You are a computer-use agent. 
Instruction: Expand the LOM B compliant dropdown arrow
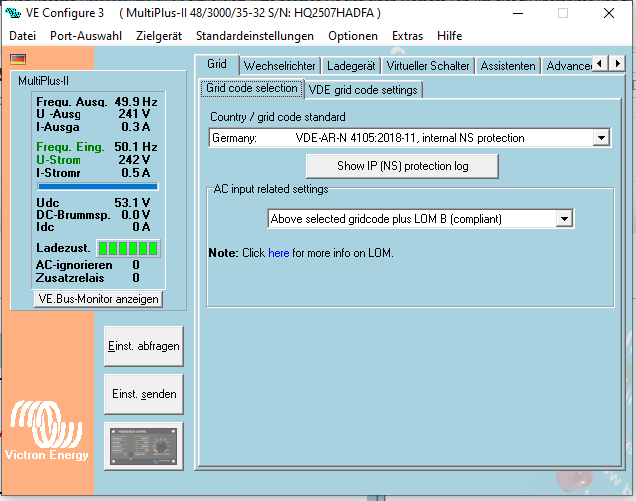click(564, 219)
